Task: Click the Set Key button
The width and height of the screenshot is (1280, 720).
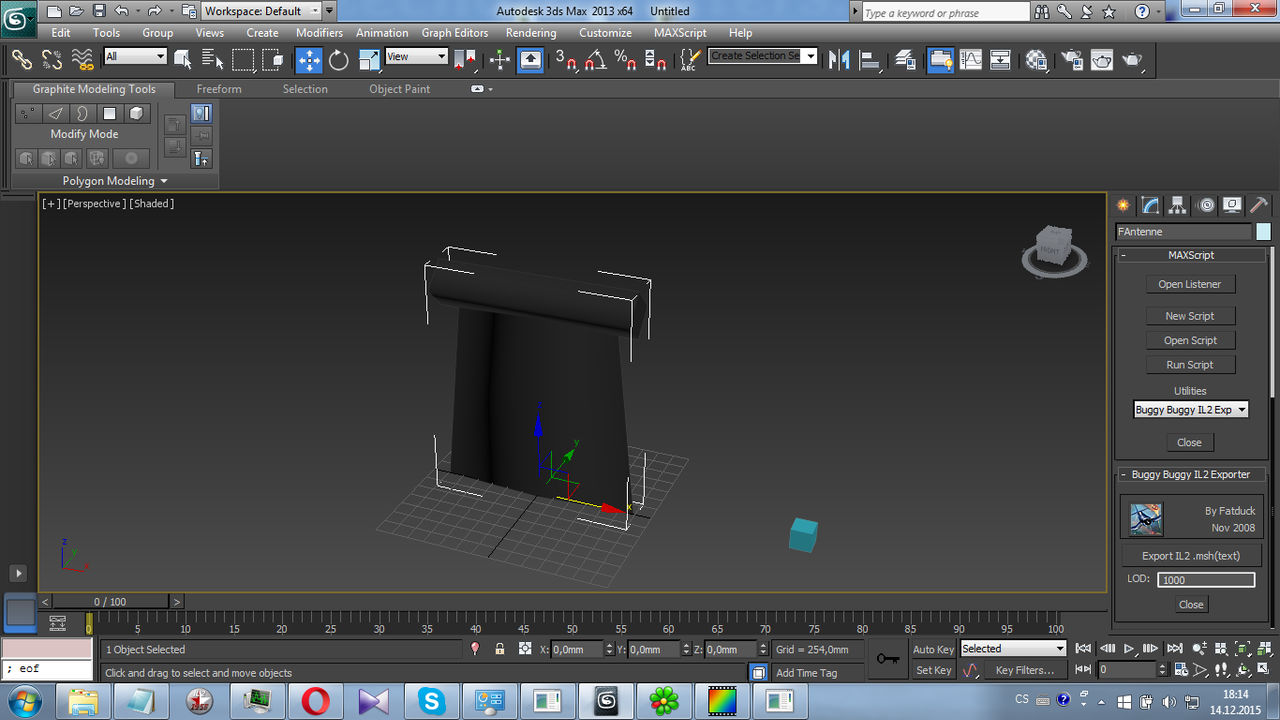Action: [933, 670]
